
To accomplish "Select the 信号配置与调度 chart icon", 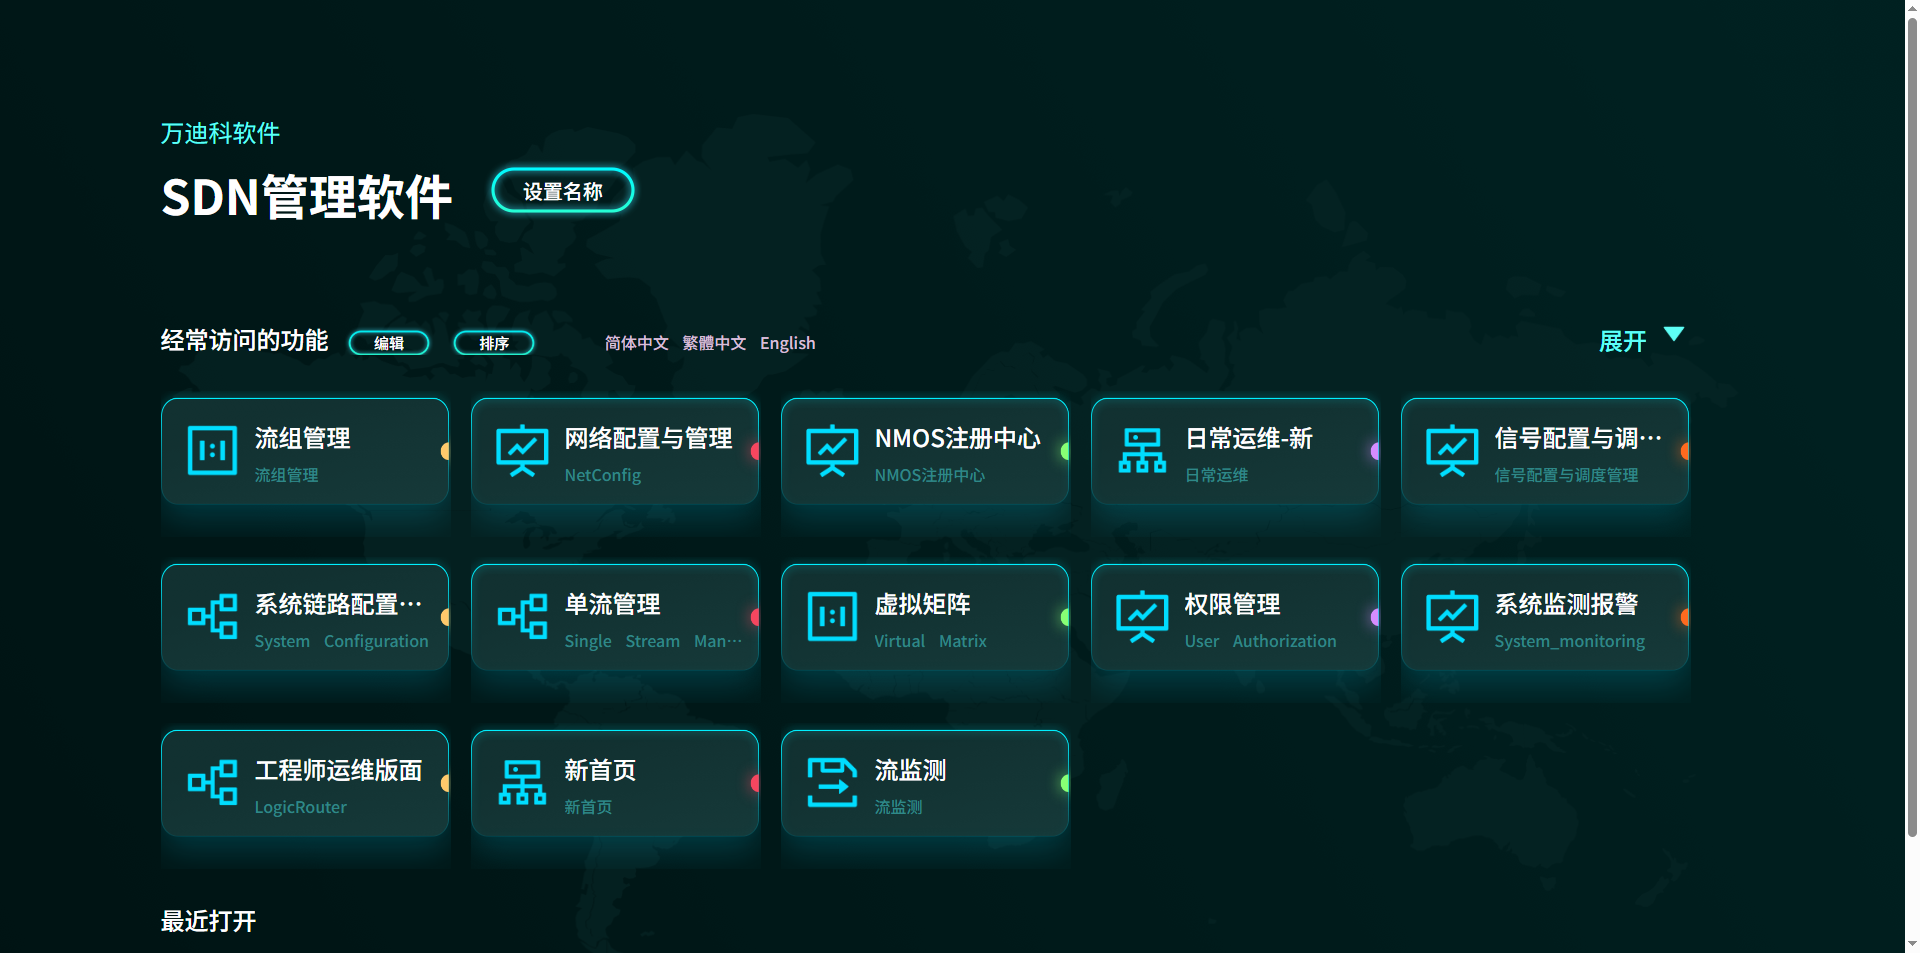I will point(1451,451).
